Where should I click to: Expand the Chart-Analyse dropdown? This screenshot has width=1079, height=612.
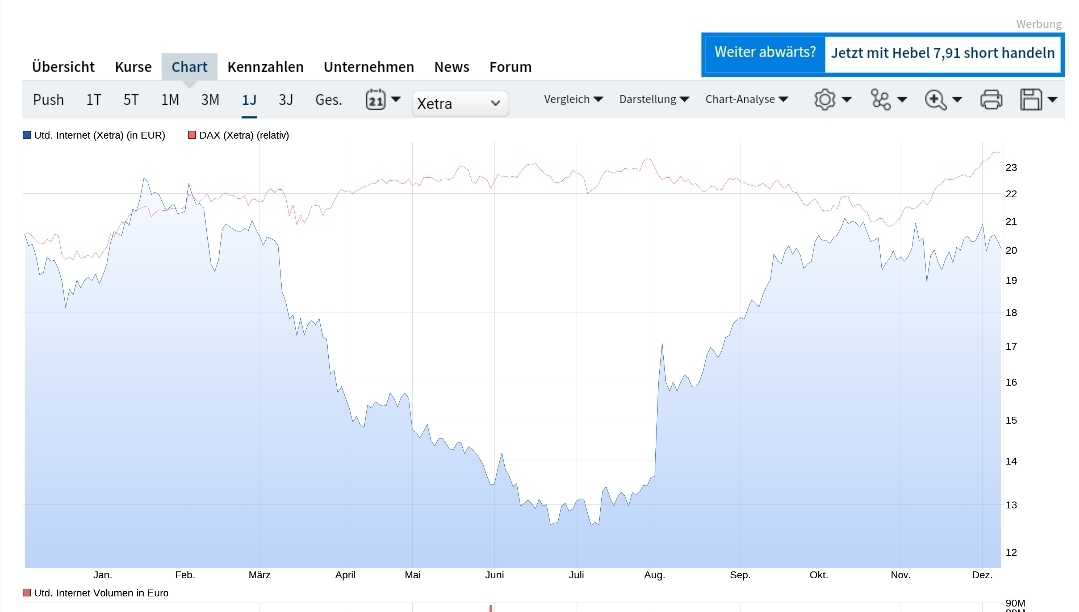click(x=746, y=100)
